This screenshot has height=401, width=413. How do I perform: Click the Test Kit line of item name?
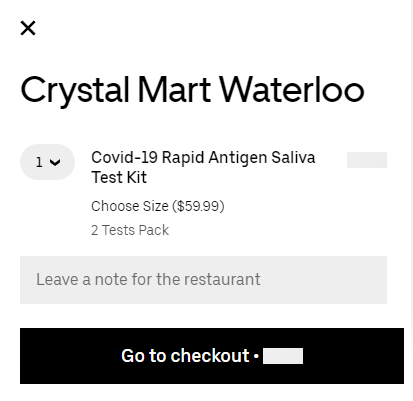pos(119,177)
